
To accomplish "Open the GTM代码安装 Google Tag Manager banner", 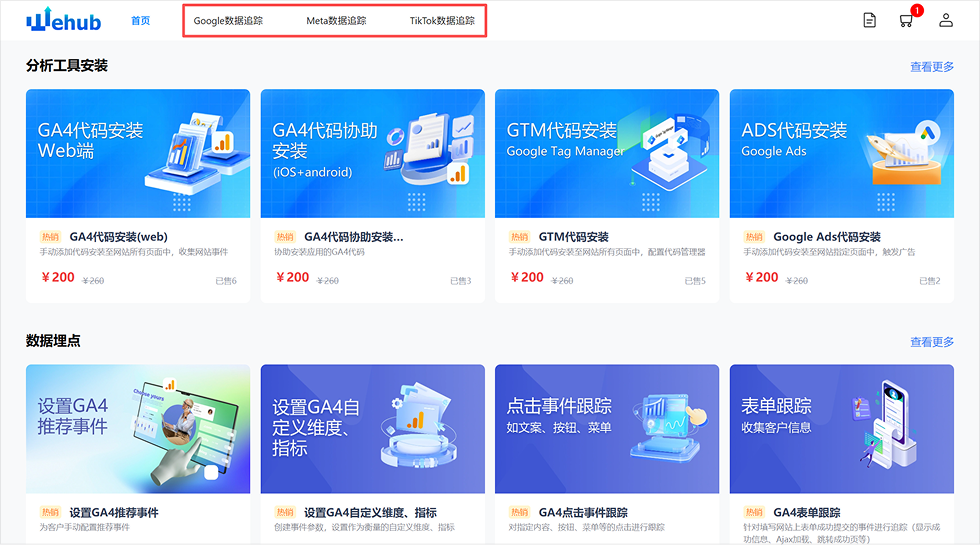I will pyautogui.click(x=607, y=153).
